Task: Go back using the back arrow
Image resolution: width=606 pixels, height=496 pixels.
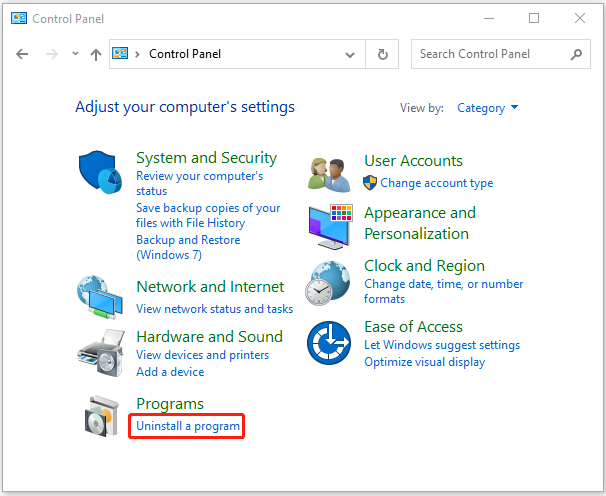Action: (22, 54)
